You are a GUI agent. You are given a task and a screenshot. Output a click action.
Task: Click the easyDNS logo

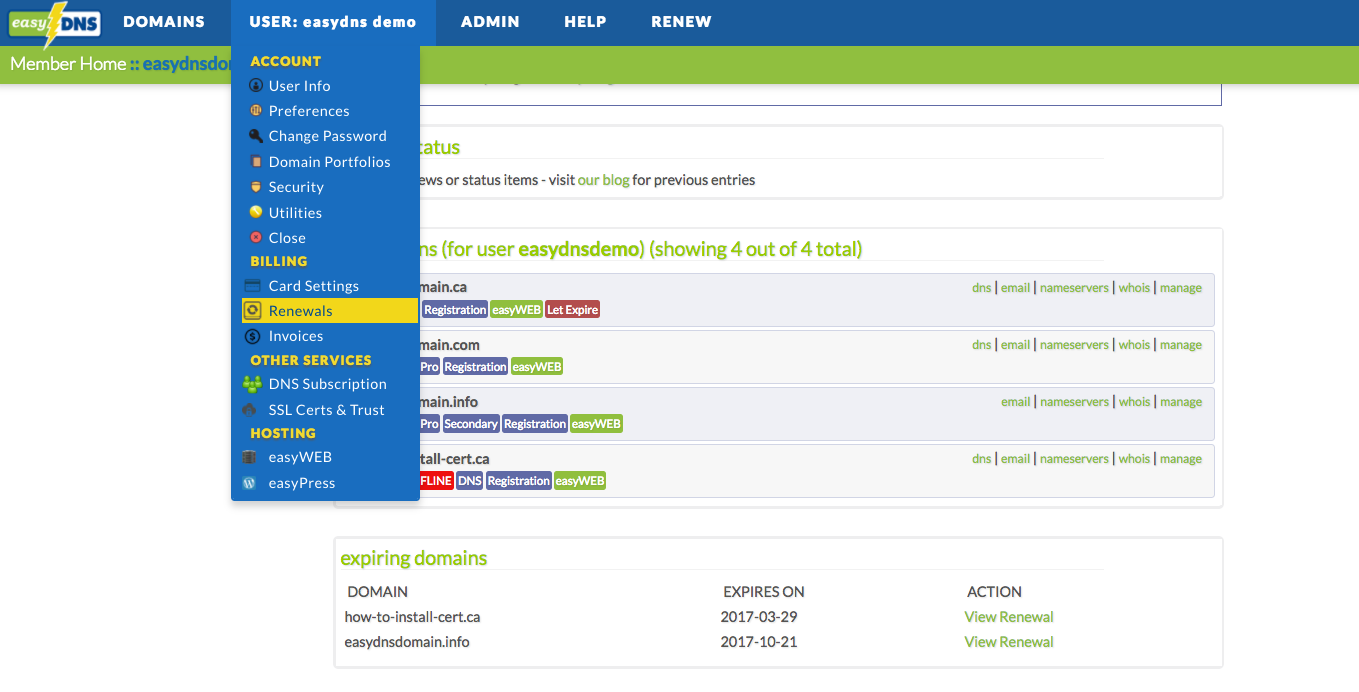point(55,26)
